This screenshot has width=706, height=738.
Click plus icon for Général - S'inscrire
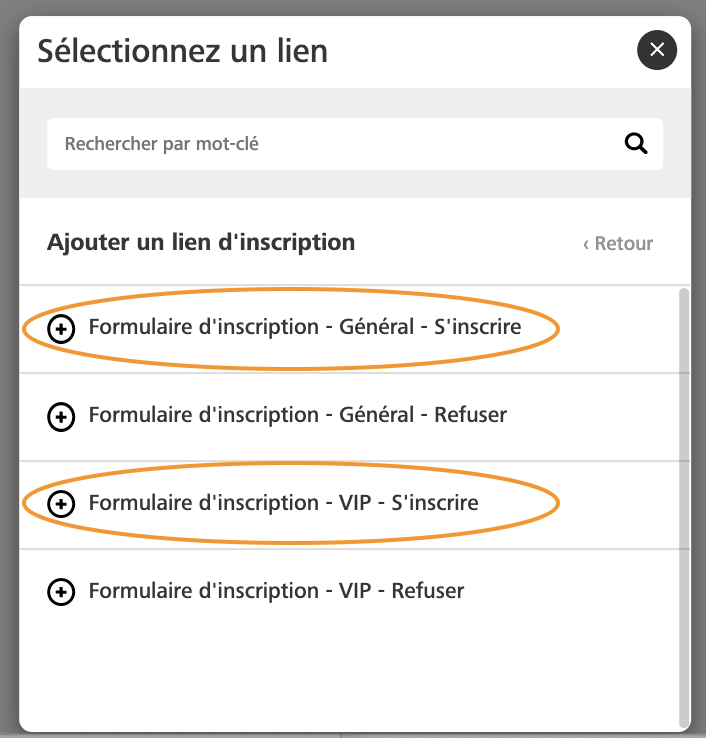61,329
